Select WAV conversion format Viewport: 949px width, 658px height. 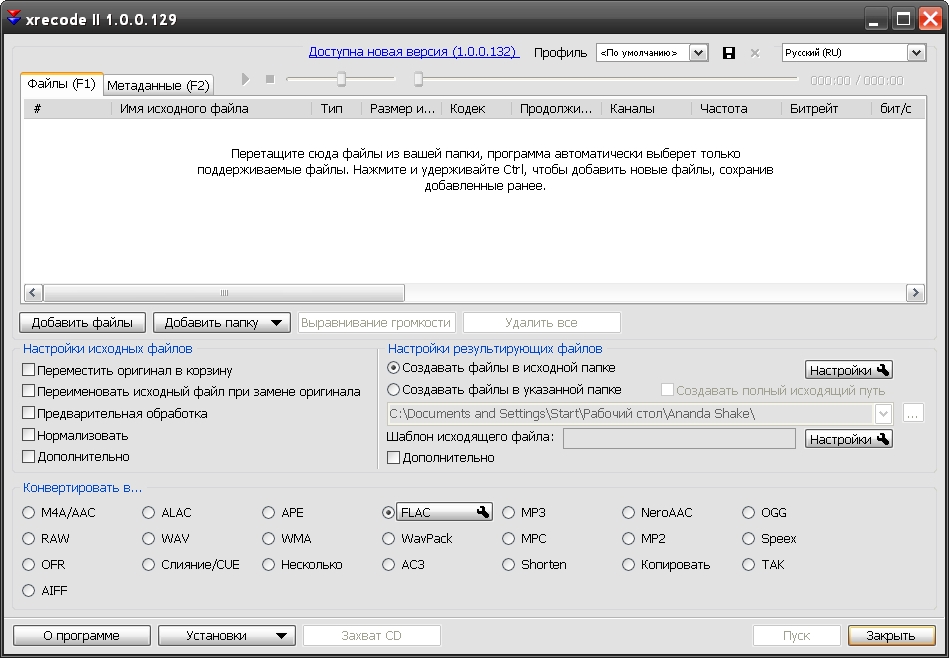tap(148, 538)
